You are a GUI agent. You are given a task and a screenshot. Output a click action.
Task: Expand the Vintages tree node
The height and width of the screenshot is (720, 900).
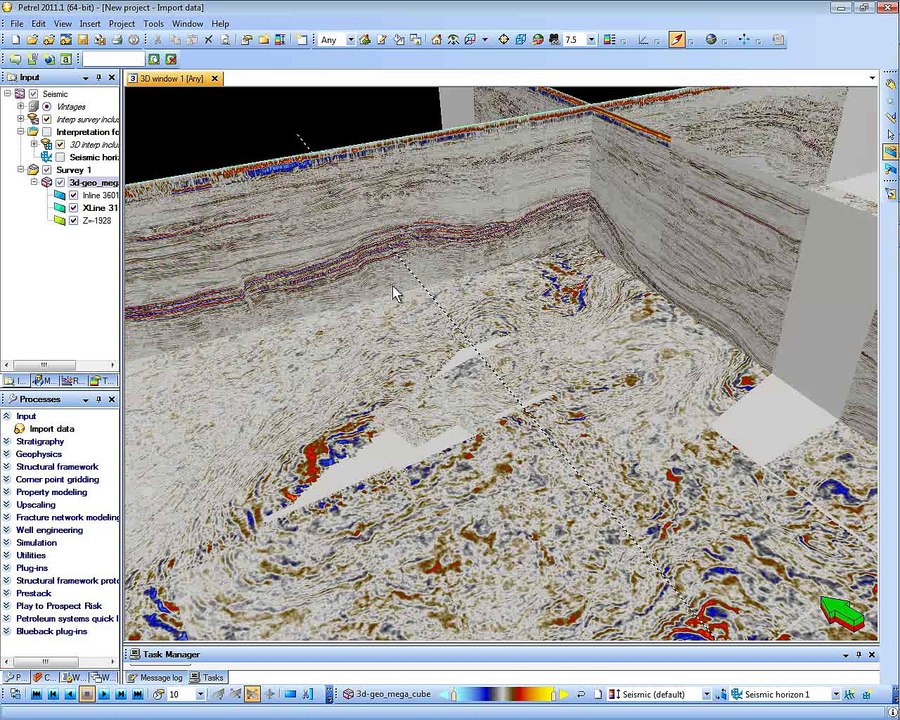[21, 106]
